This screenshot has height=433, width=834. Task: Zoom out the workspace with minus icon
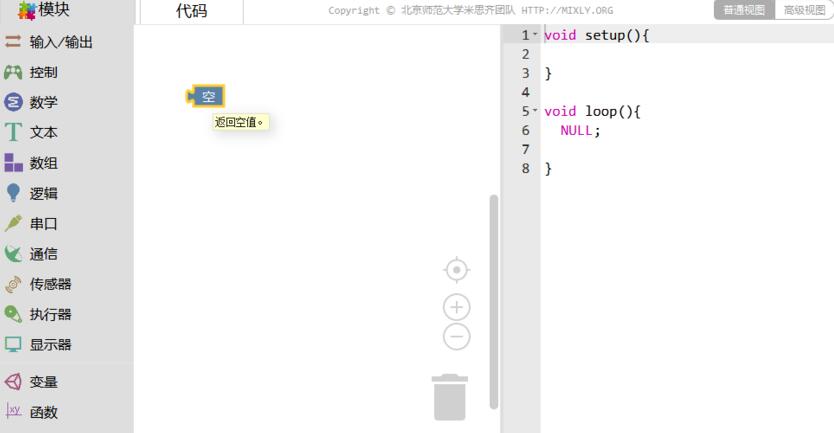[x=456, y=337]
